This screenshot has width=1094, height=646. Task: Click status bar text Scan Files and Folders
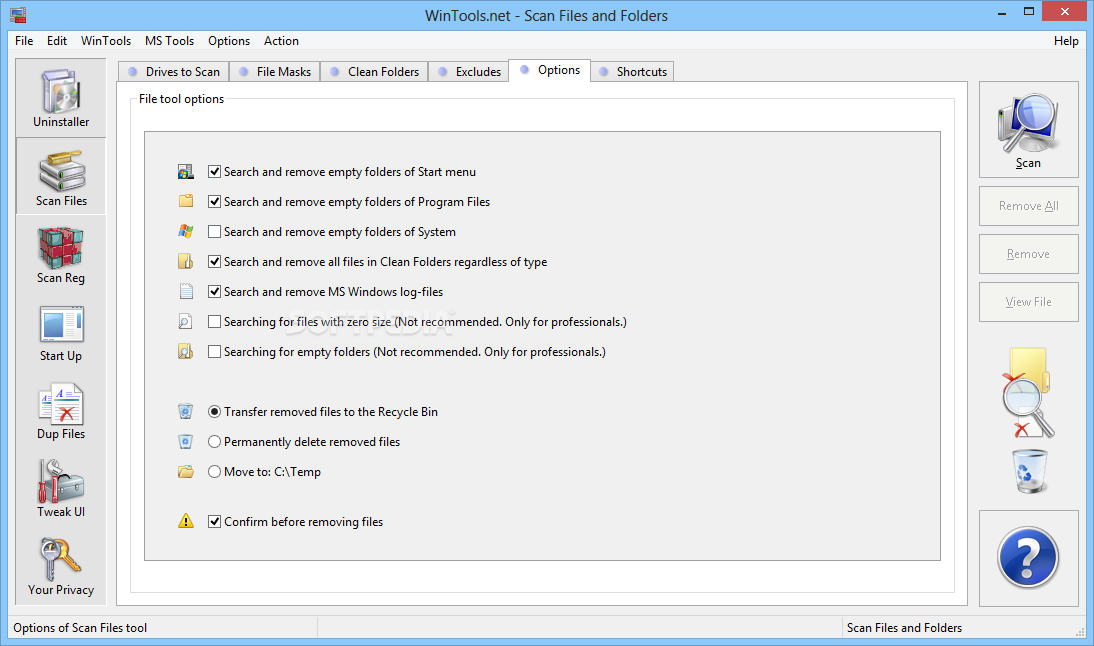[904, 628]
